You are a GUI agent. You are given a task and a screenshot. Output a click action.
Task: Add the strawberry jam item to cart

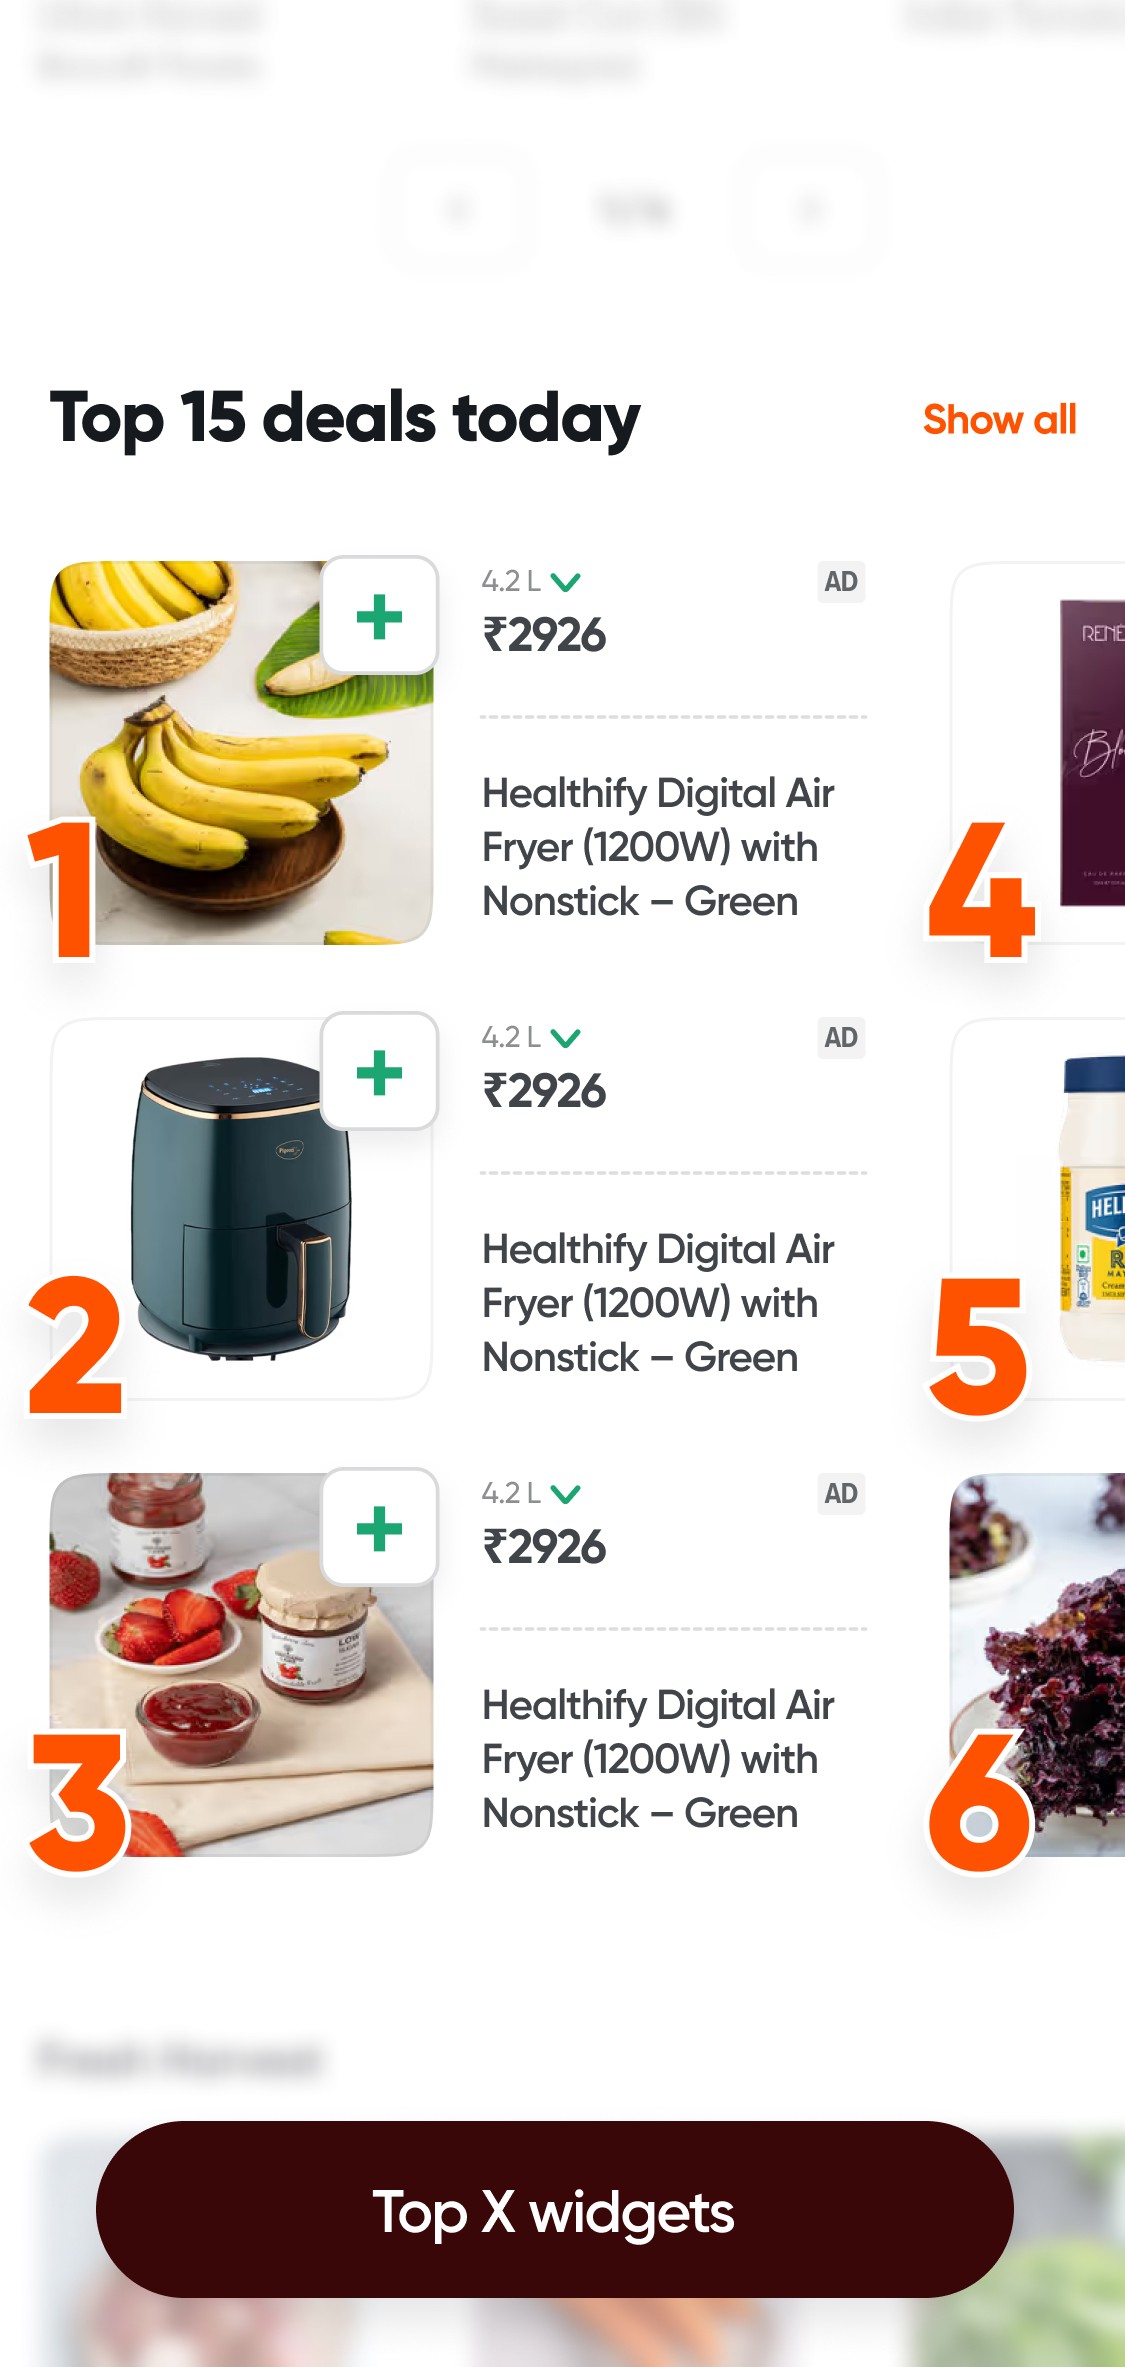click(379, 1528)
